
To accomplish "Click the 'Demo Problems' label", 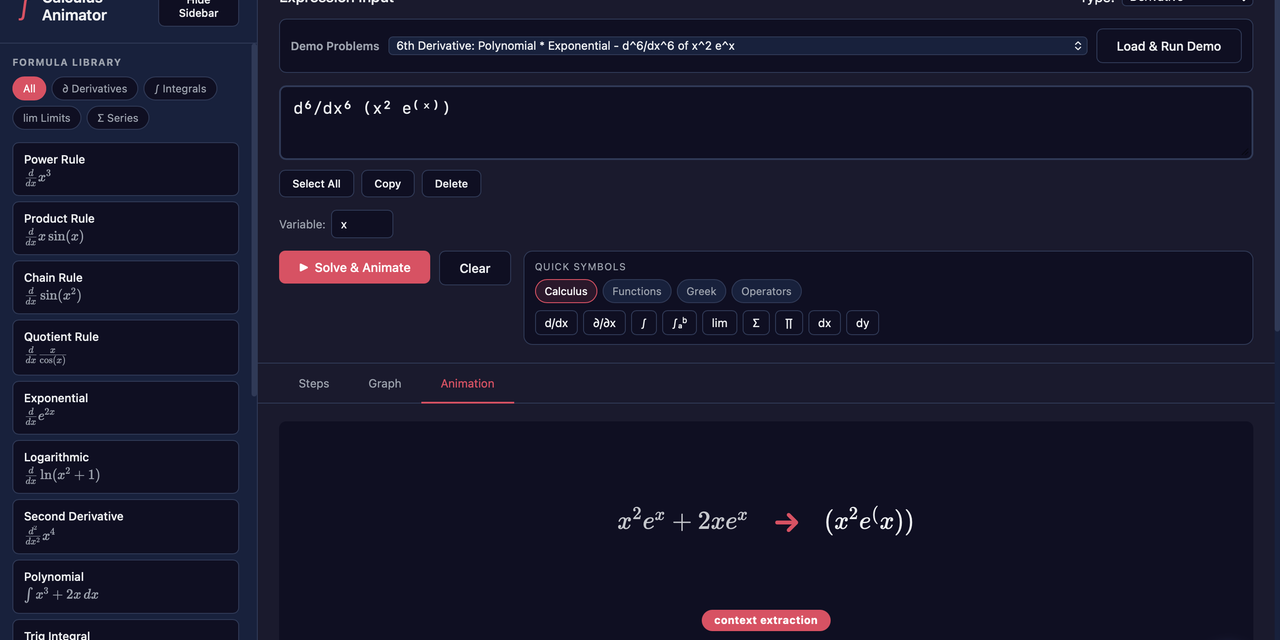I will pyautogui.click(x=335, y=46).
